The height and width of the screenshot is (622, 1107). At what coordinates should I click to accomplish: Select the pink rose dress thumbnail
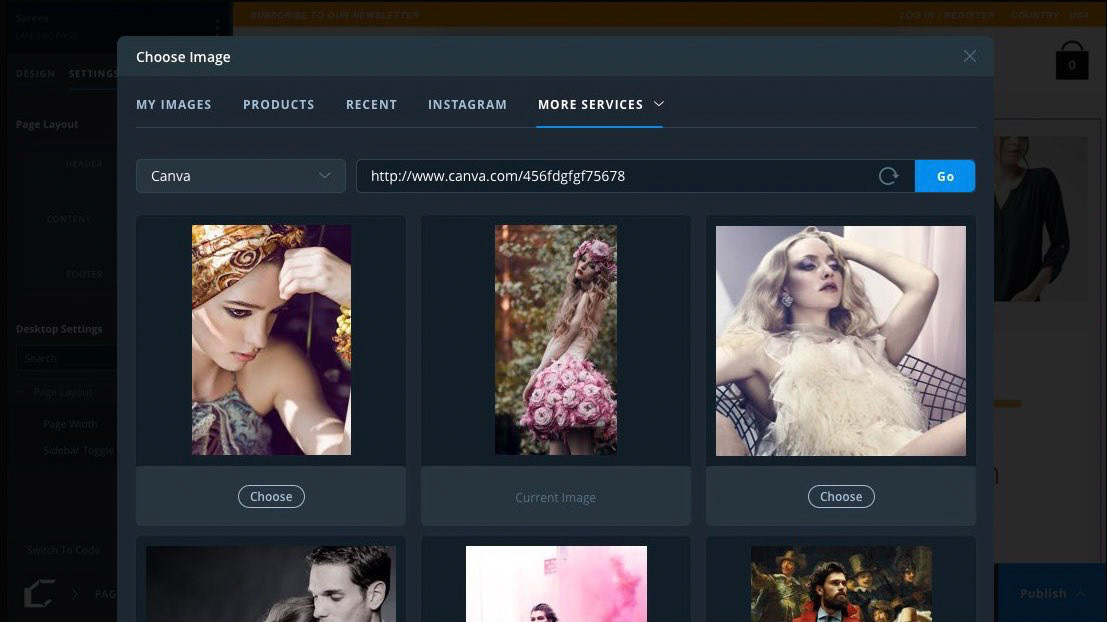pyautogui.click(x=555, y=340)
